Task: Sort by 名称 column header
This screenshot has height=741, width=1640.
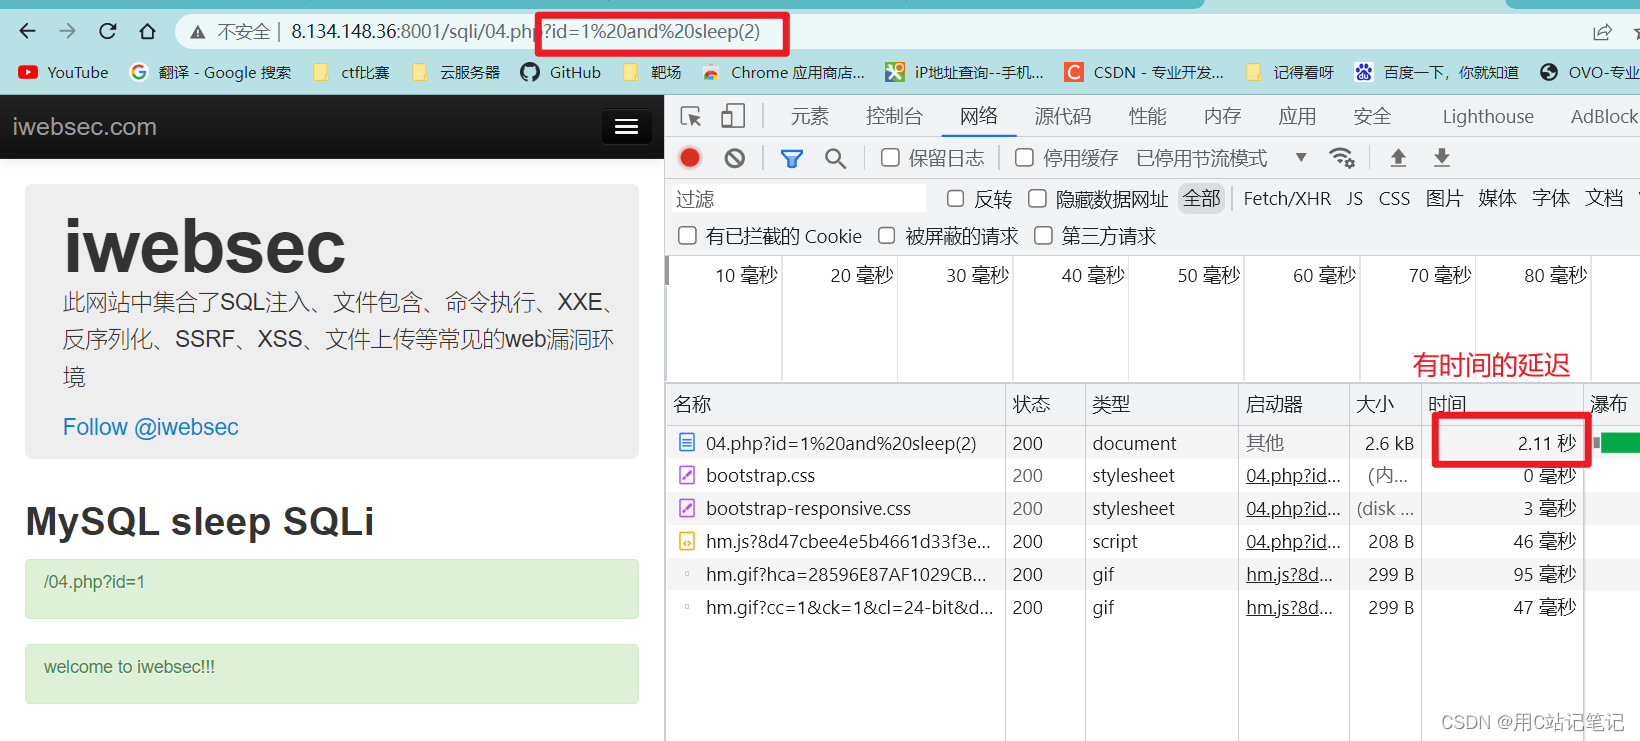Action: (836, 404)
